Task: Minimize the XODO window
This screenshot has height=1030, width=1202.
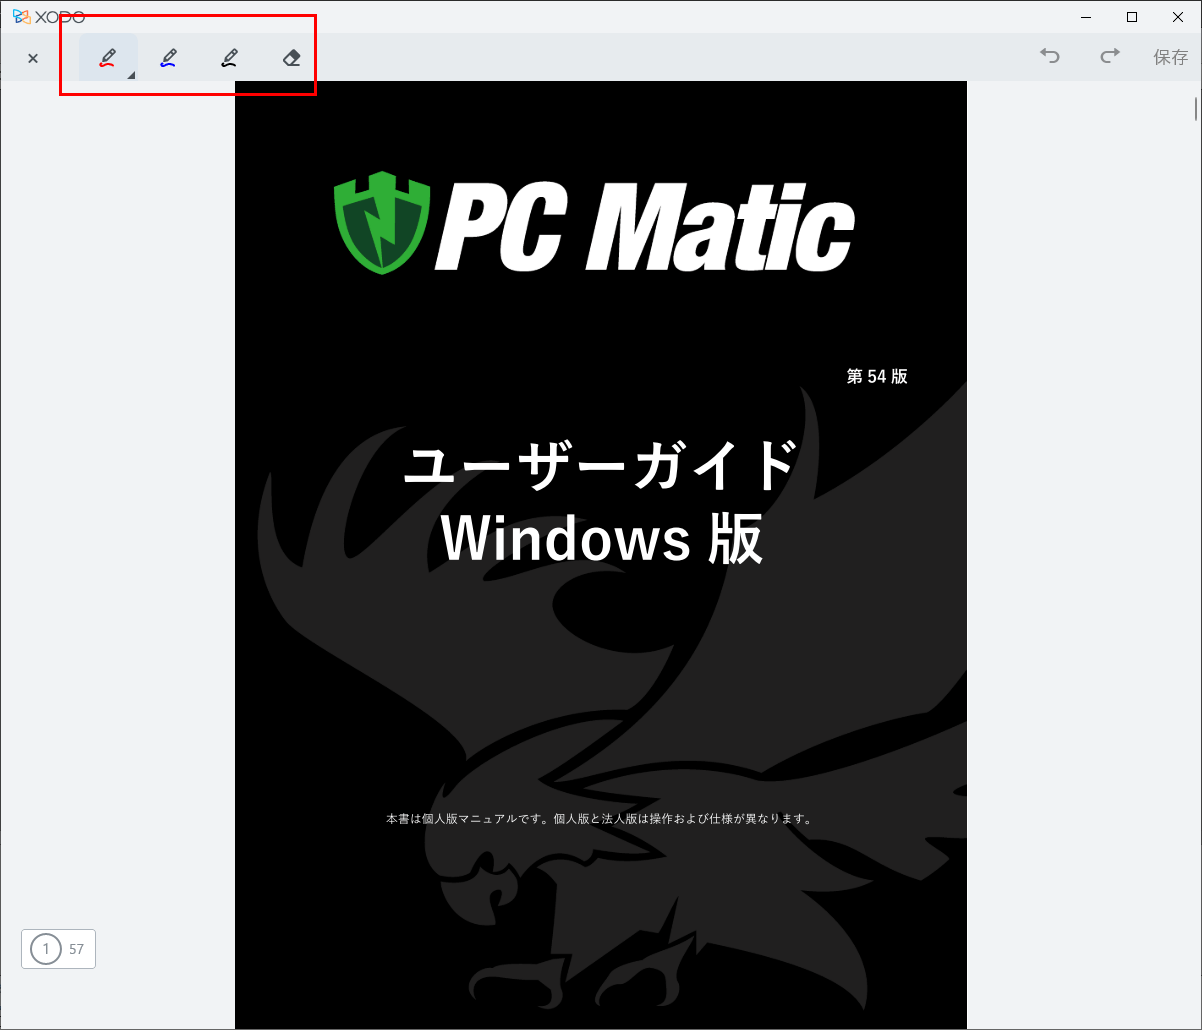Action: pyautogui.click(x=1086, y=16)
